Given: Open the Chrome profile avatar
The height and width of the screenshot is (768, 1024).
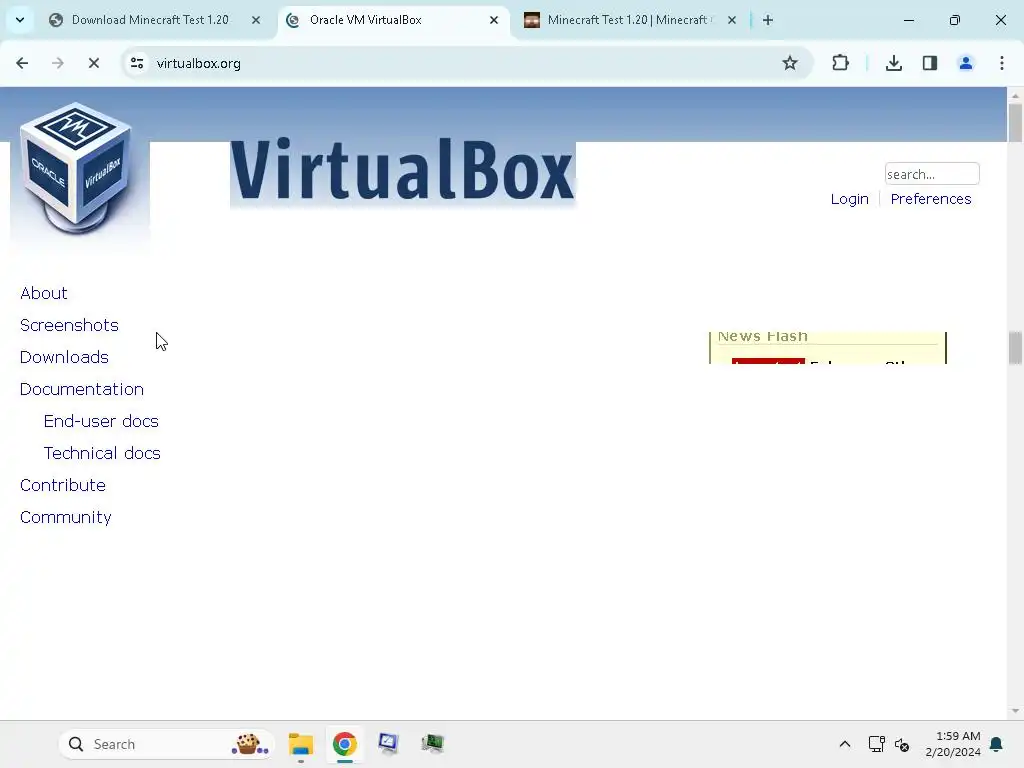Looking at the screenshot, I should 966,63.
